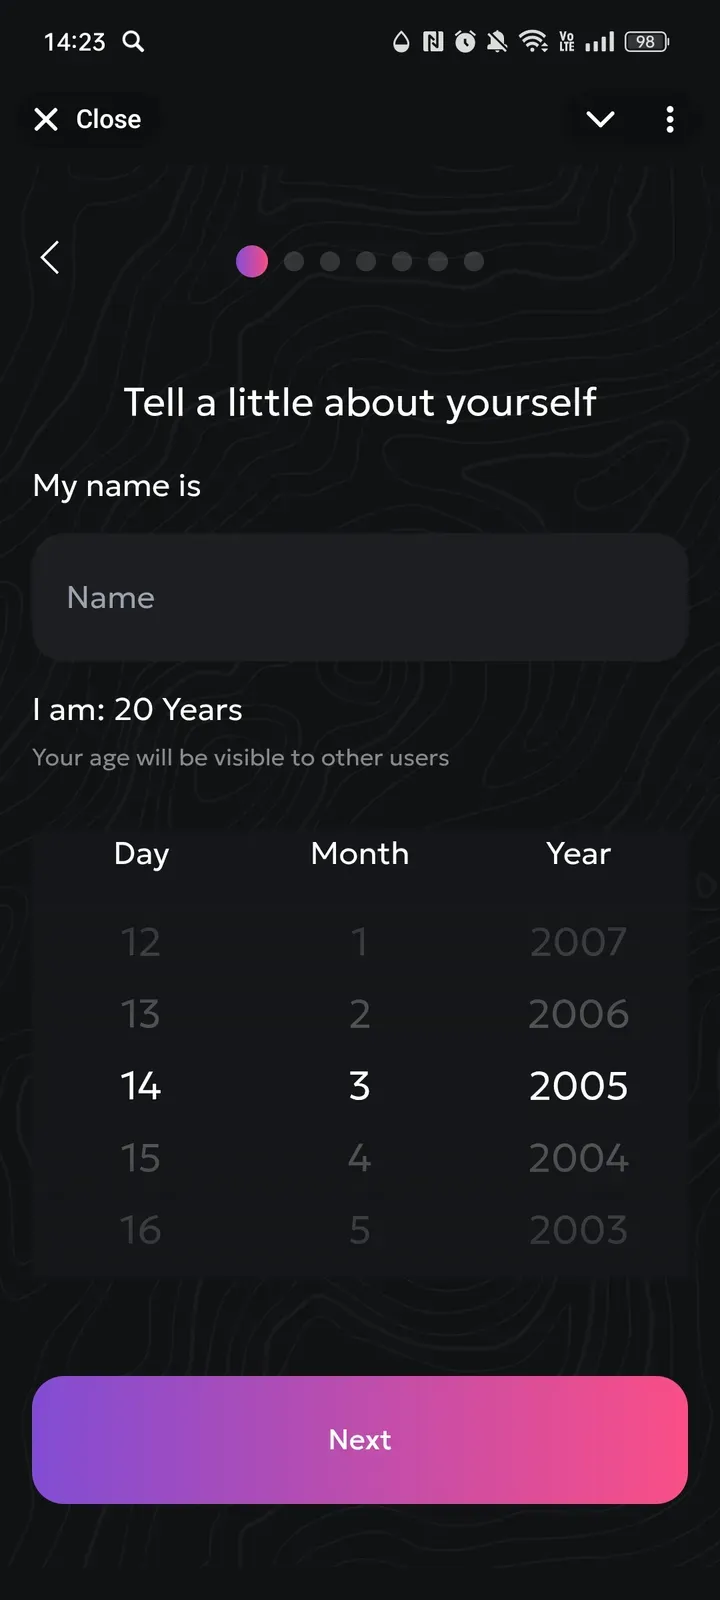
Task: Continue with the Next button
Action: [360, 1440]
